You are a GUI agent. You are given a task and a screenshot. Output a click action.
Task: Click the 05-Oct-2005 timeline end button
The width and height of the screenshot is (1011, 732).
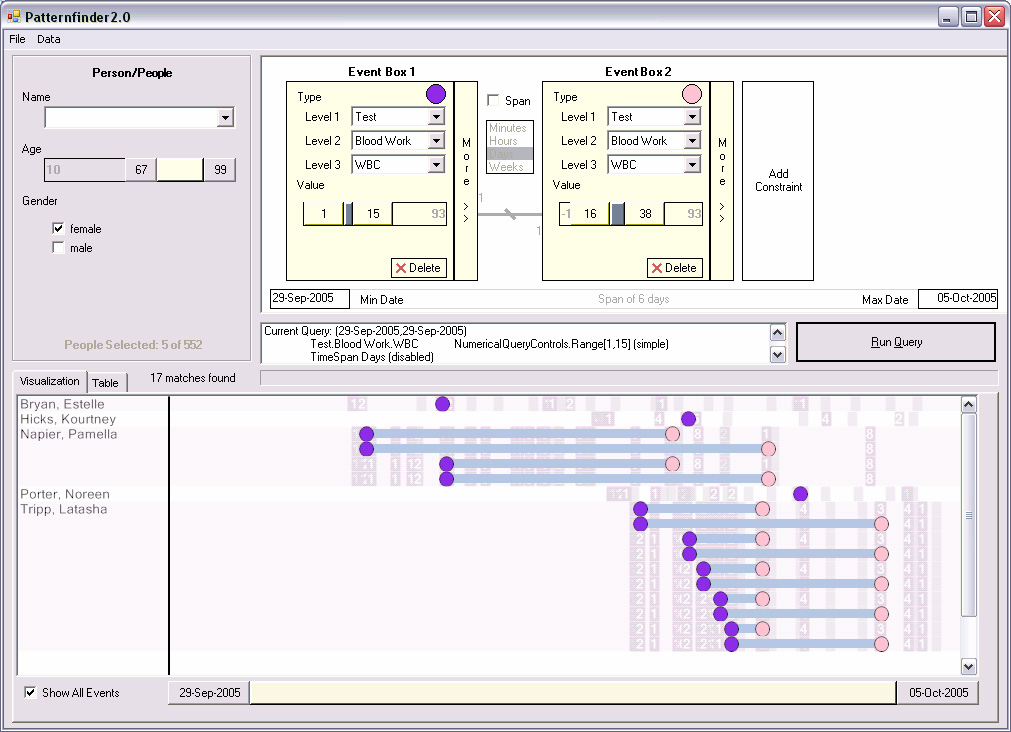[x=938, y=693]
